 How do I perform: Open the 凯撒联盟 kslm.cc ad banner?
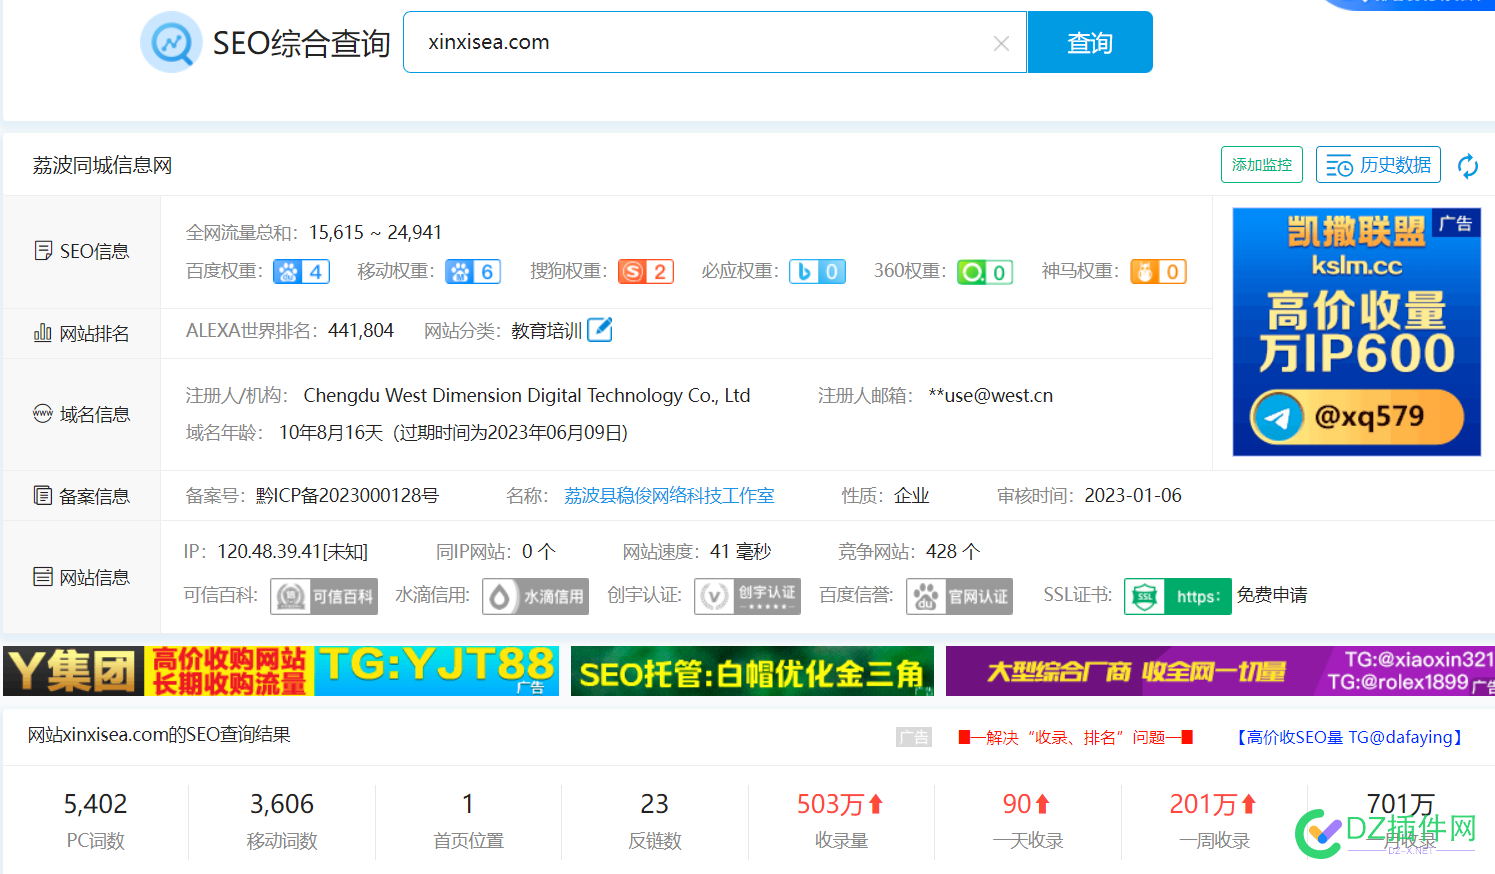point(1356,331)
